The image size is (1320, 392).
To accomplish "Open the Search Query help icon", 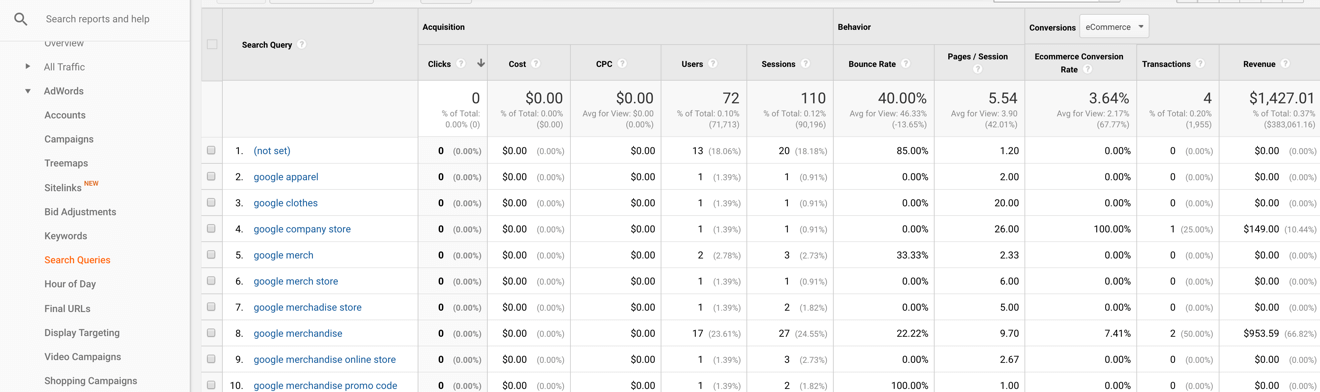I will (301, 45).
